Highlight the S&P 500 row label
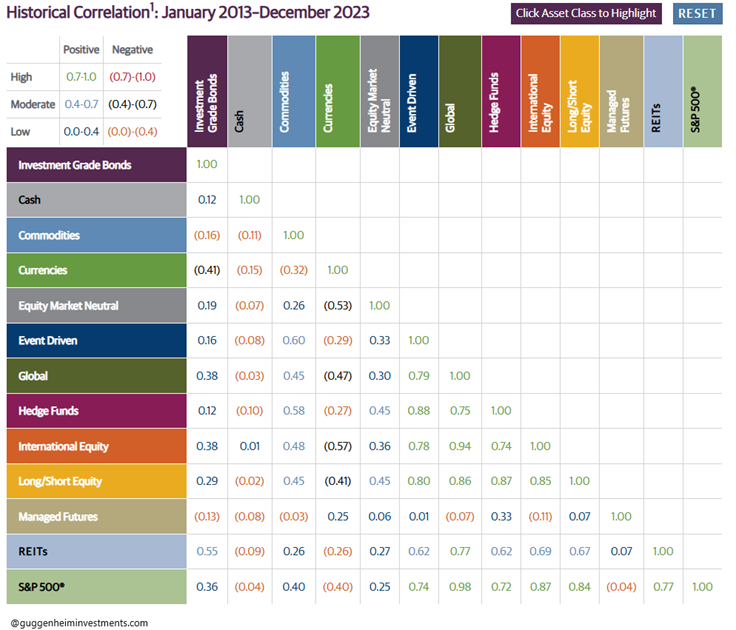The height and width of the screenshot is (630, 736). pyautogui.click(x=96, y=586)
